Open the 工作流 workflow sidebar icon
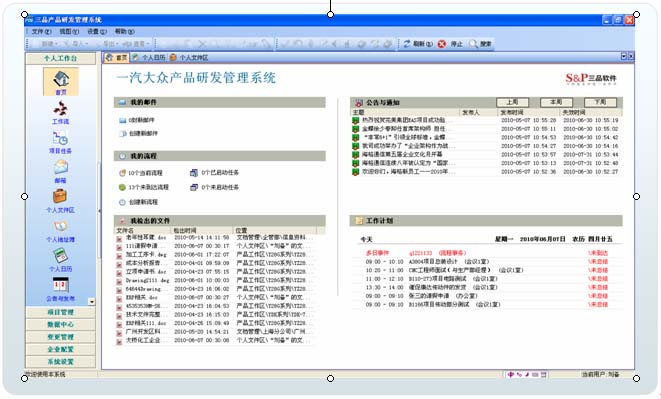Viewport: 661px width, 399px height. (60, 110)
